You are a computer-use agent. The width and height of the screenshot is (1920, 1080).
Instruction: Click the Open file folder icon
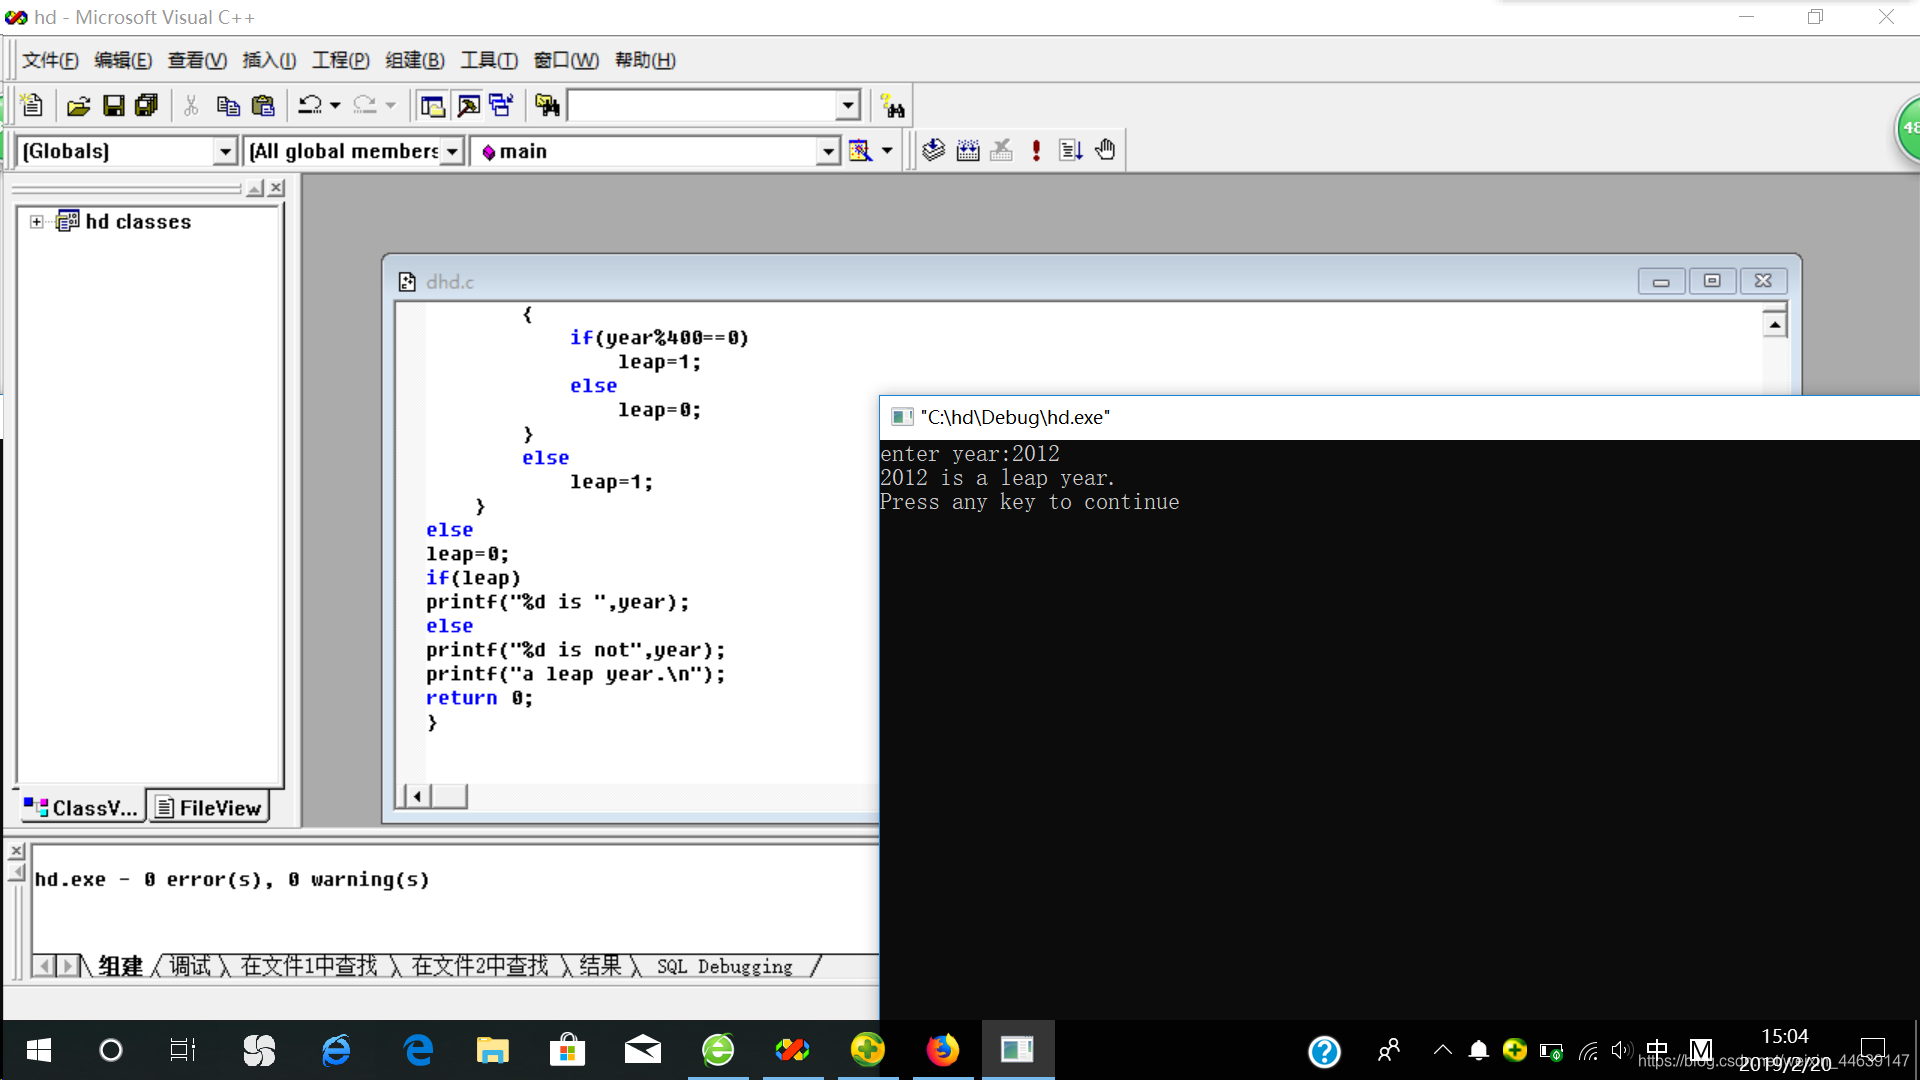pyautogui.click(x=78, y=105)
